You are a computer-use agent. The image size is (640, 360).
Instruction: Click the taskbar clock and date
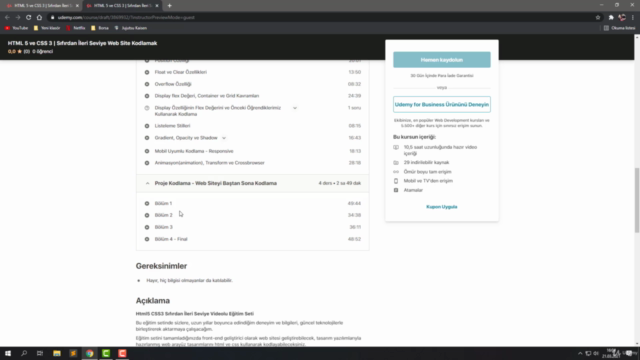pyautogui.click(x=611, y=353)
